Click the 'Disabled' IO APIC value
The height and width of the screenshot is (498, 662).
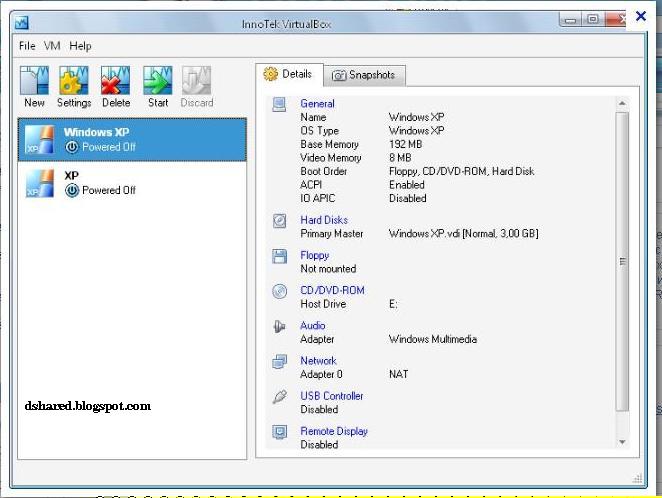408,198
